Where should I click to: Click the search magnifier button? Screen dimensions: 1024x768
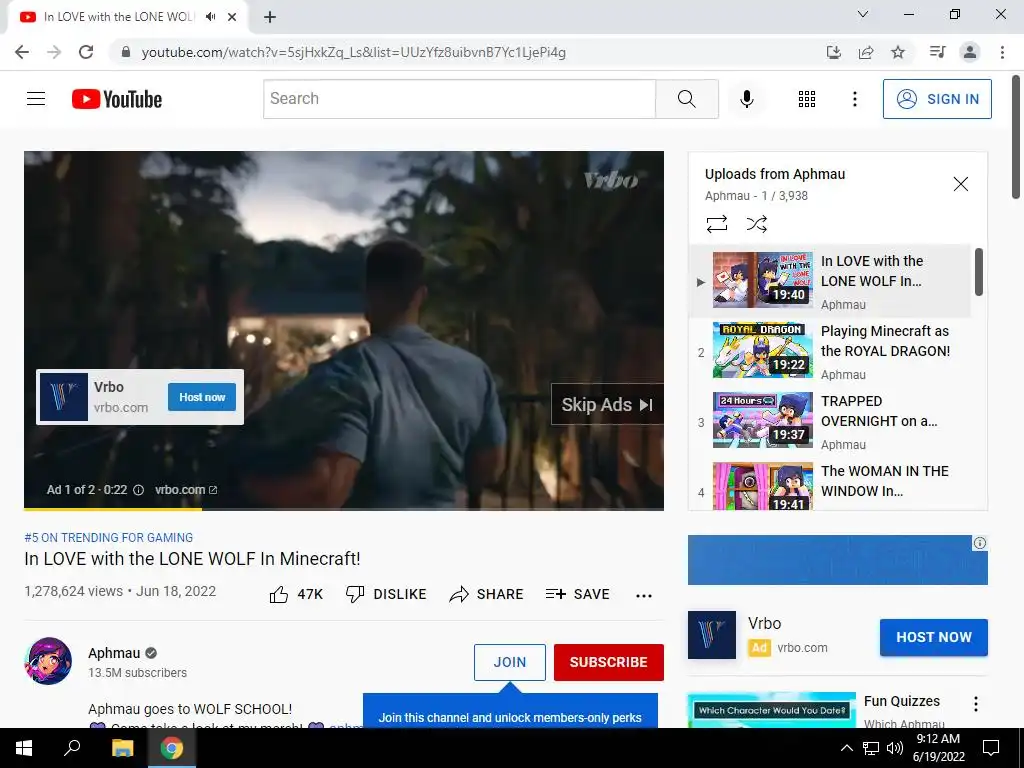[686, 99]
